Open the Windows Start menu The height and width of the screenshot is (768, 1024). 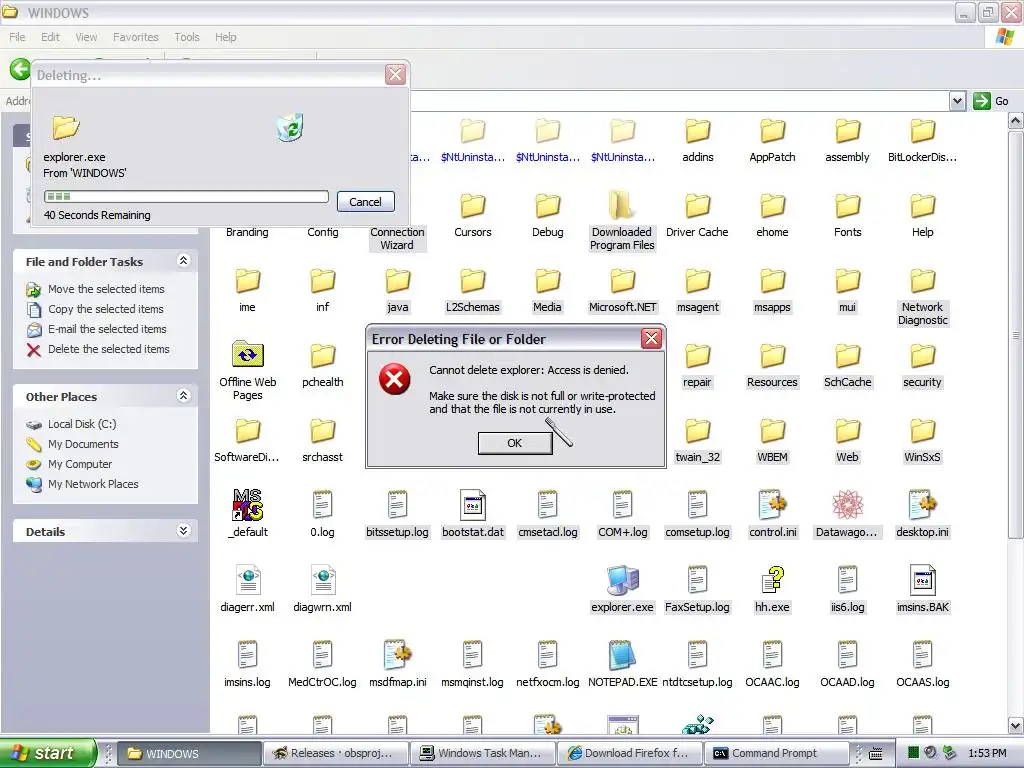click(48, 753)
